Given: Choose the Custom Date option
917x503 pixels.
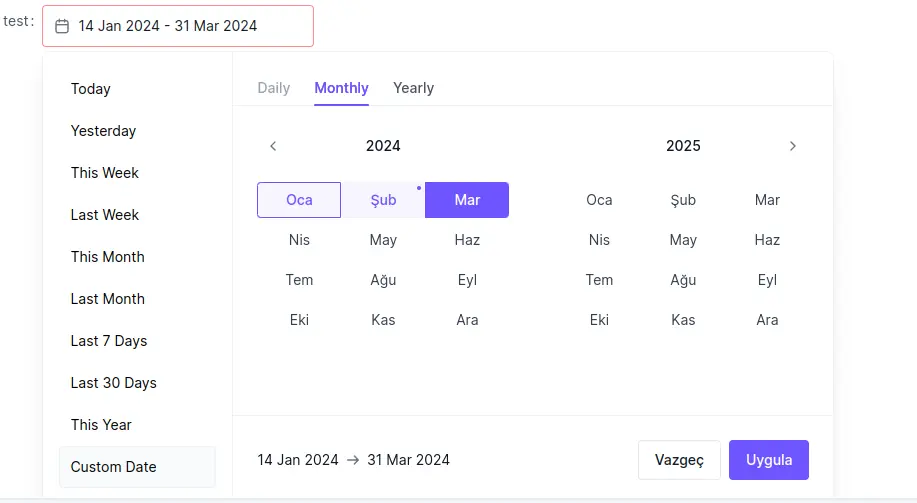Looking at the screenshot, I should pos(114,467).
